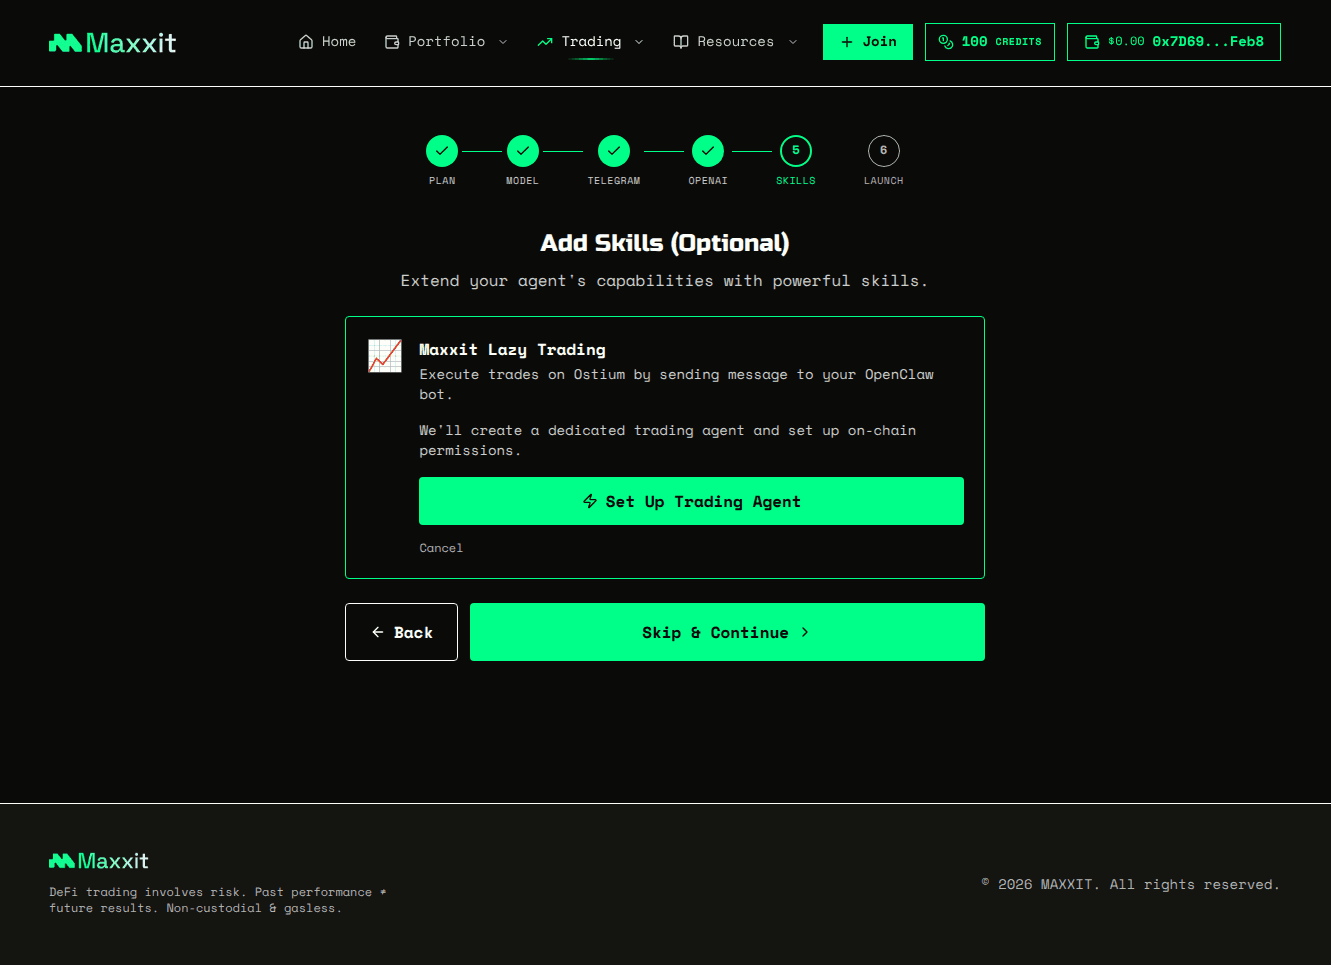This screenshot has height=965, width=1331.
Task: Click the Portfolio briefcase icon
Action: (391, 41)
